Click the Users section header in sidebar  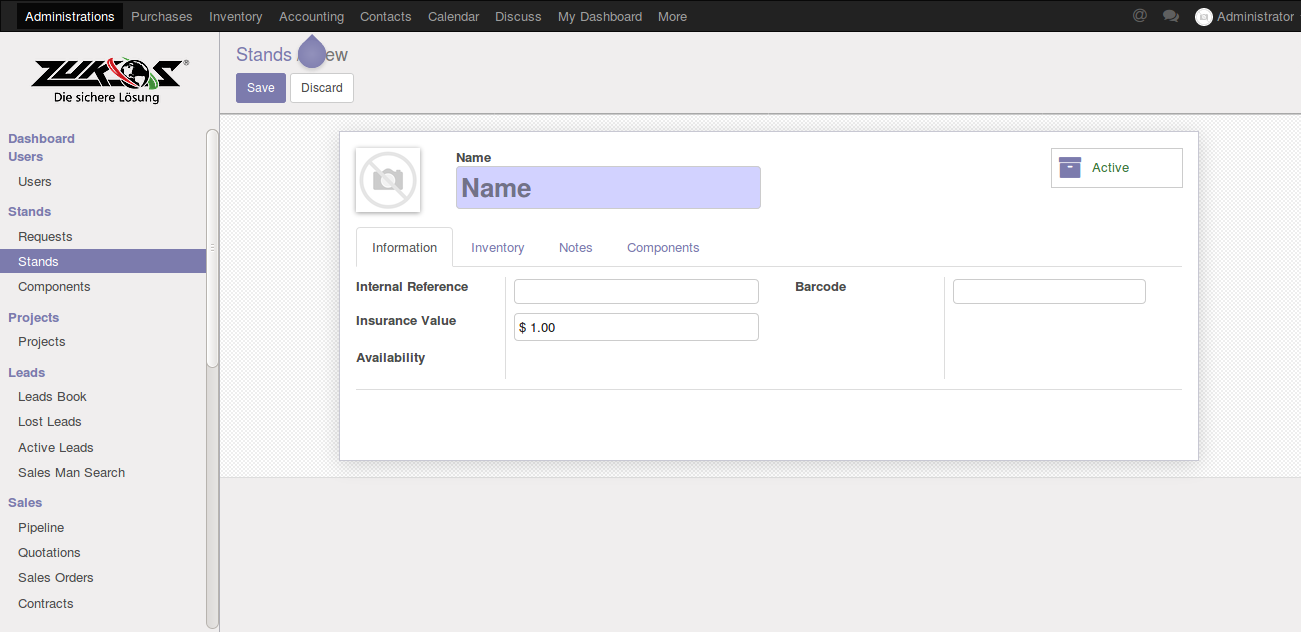(26, 156)
